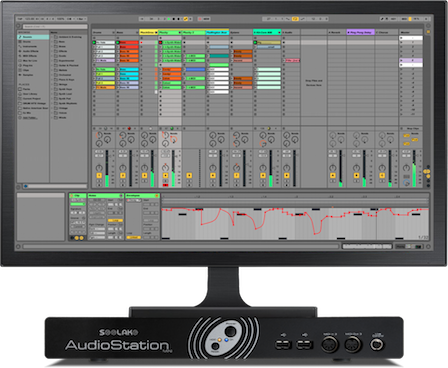Expand the Synth Keys folder in browser

(52, 89)
